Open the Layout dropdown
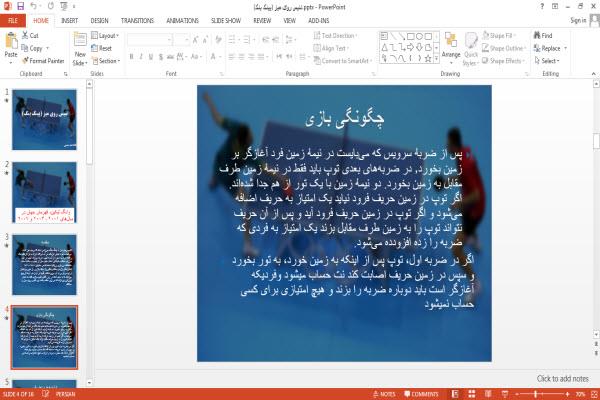600x400 pixels. click(105, 35)
